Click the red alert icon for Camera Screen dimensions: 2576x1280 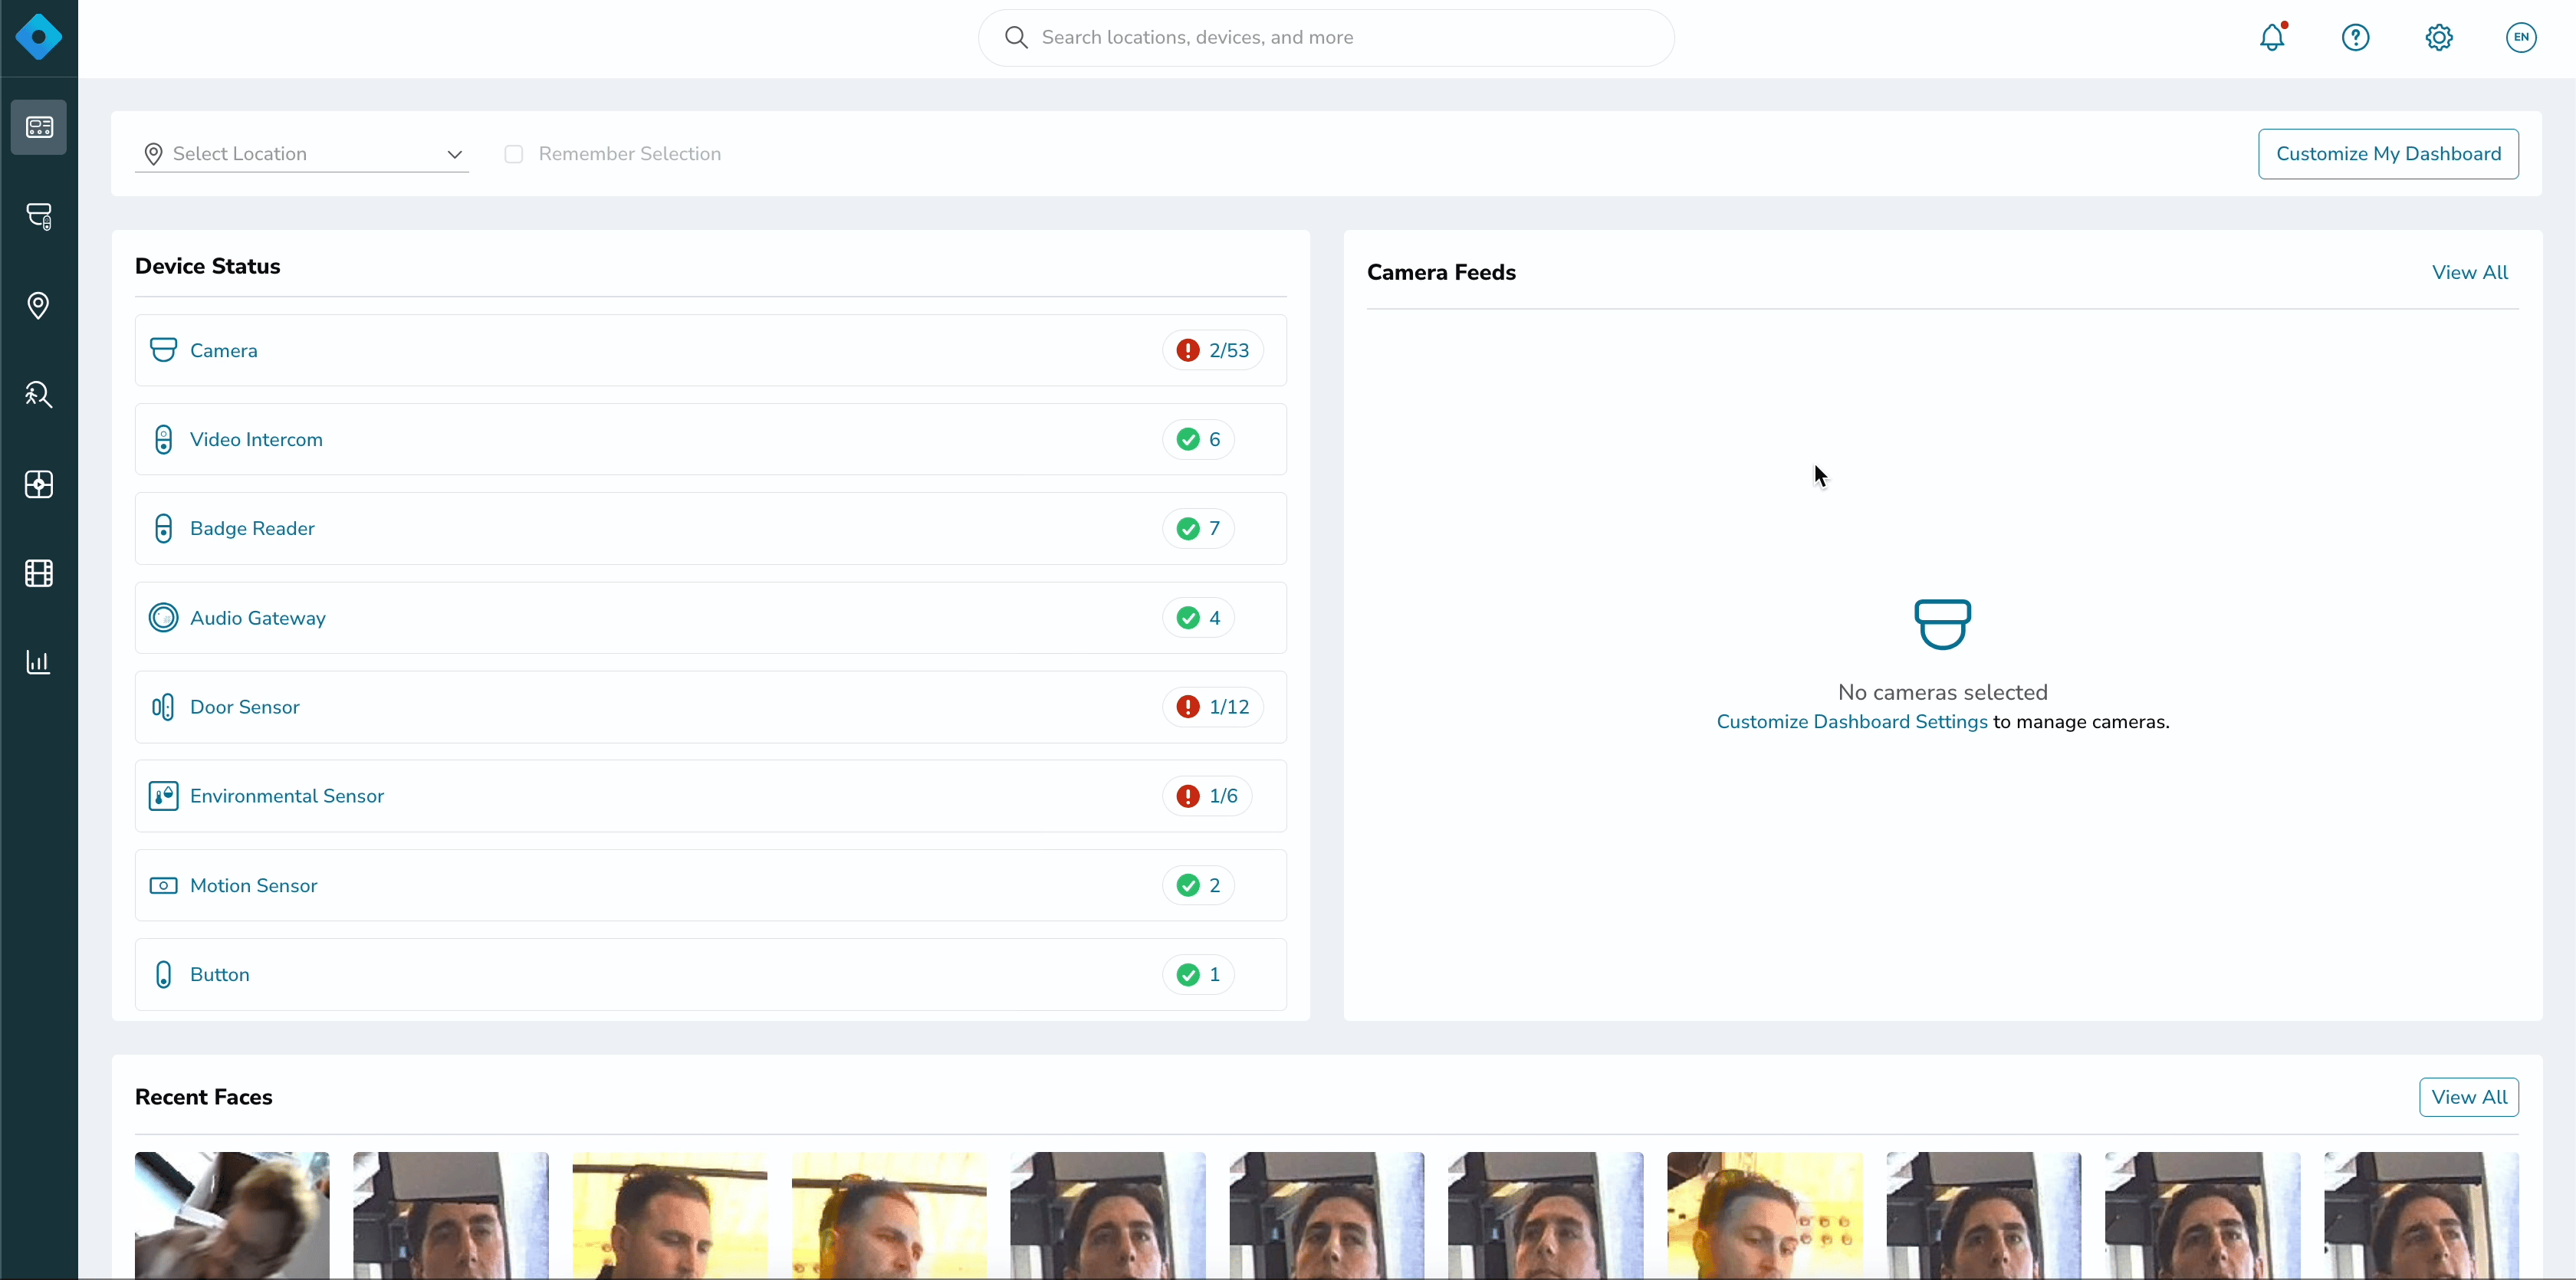click(x=1188, y=350)
